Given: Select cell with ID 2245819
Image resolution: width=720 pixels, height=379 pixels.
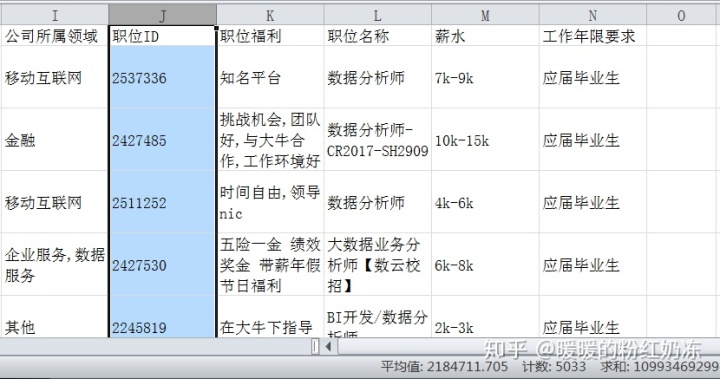Looking at the screenshot, I should click(x=162, y=317).
